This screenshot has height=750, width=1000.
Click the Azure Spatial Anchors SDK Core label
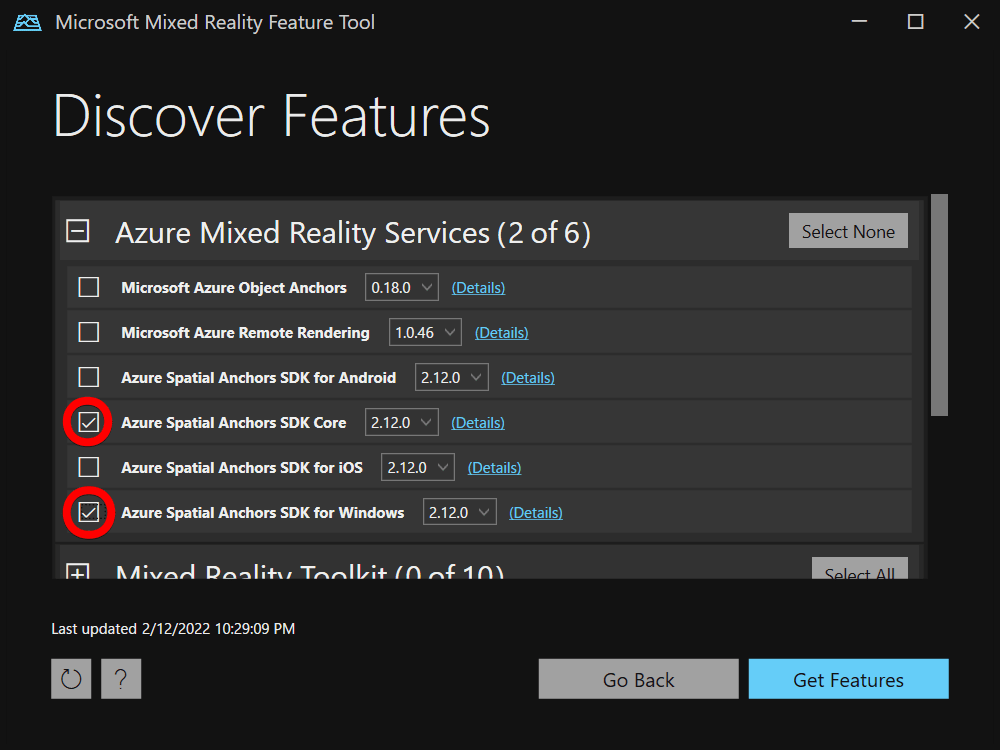pos(233,423)
